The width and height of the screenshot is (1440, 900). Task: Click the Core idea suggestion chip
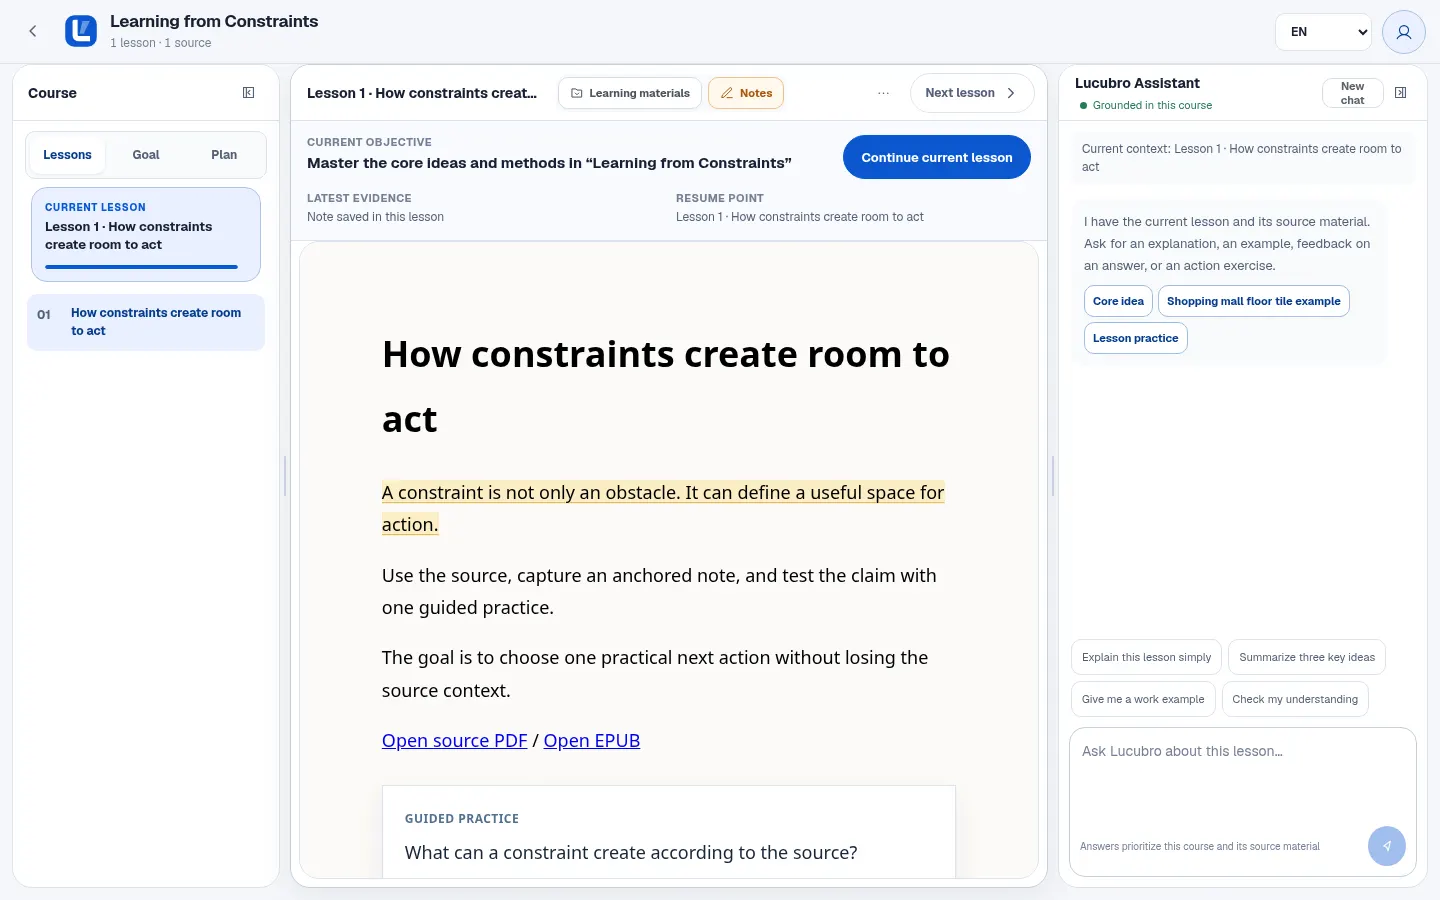point(1118,301)
